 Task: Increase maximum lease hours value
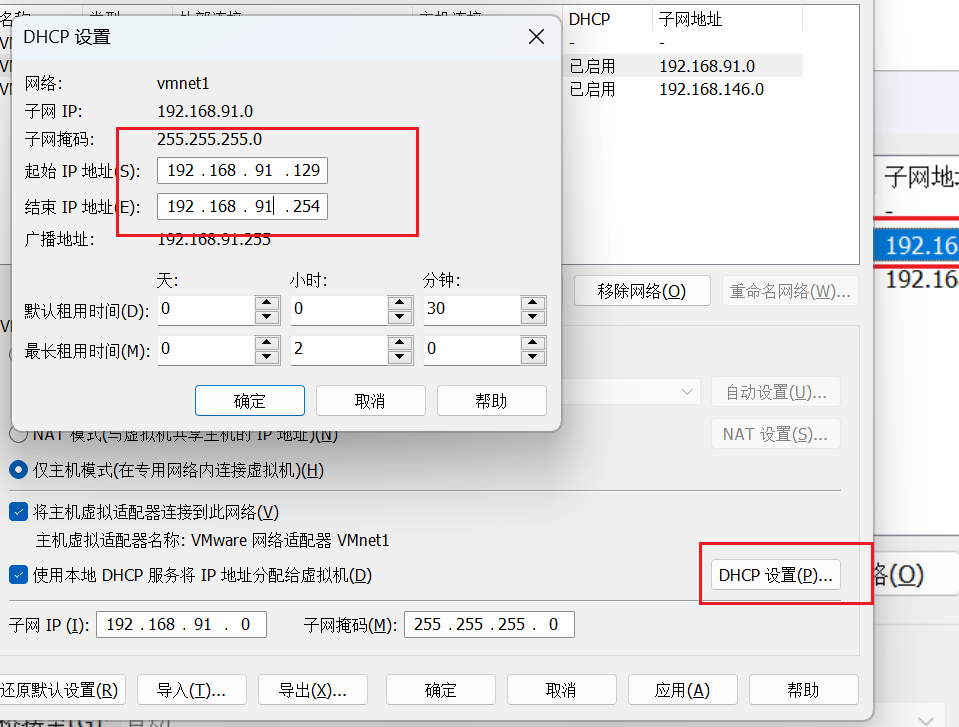pyautogui.click(x=401, y=343)
